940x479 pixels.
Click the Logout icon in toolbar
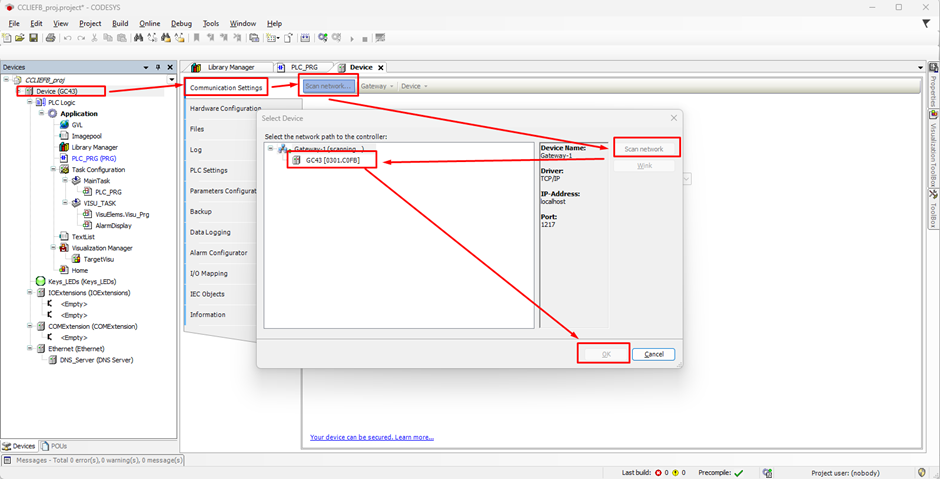pos(336,38)
